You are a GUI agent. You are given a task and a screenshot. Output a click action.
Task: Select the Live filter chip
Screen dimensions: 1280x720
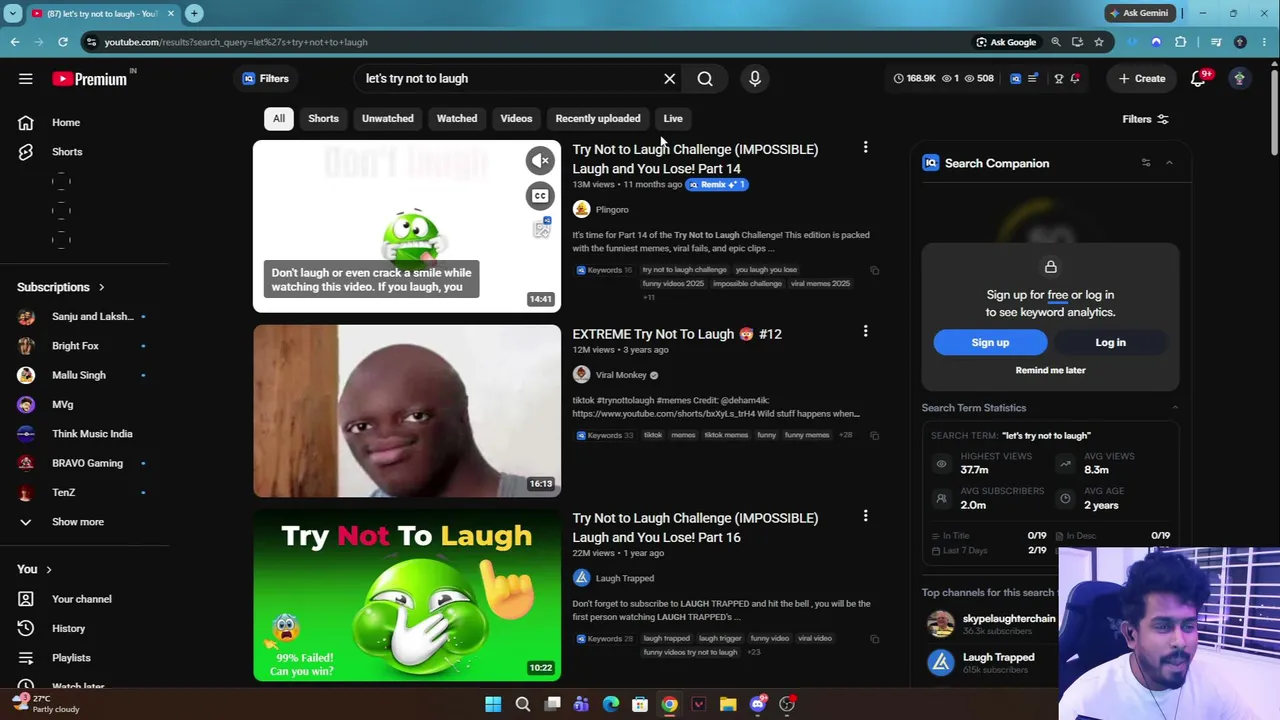[x=673, y=119]
